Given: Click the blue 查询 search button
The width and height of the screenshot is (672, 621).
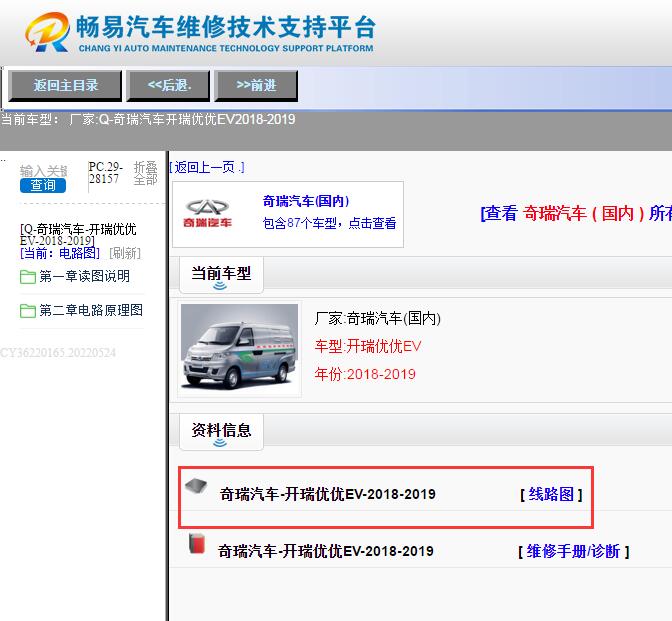Looking at the screenshot, I should pyautogui.click(x=43, y=186).
